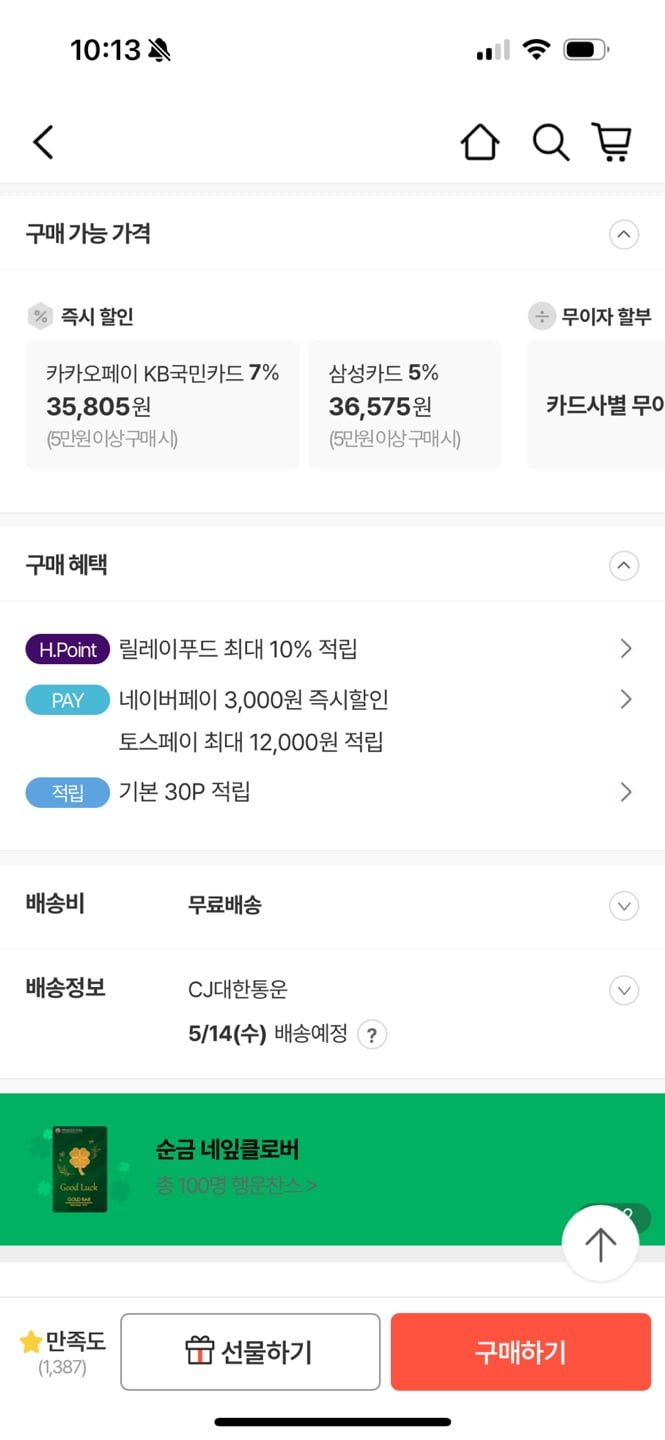Collapse the 구매 혜택 section
Viewport: 665px width, 1440px height.
pos(623,566)
